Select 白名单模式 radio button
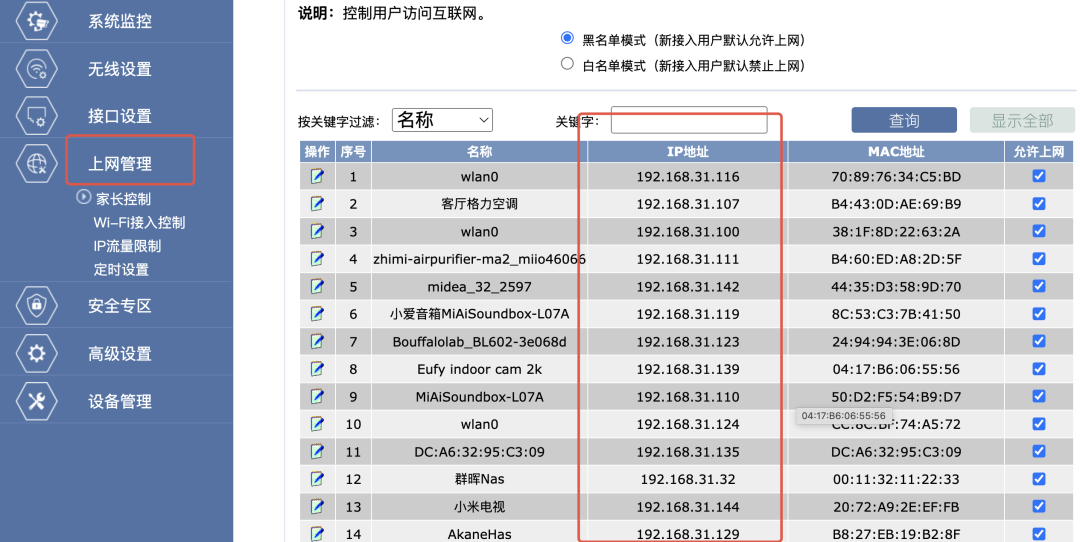 click(x=567, y=65)
